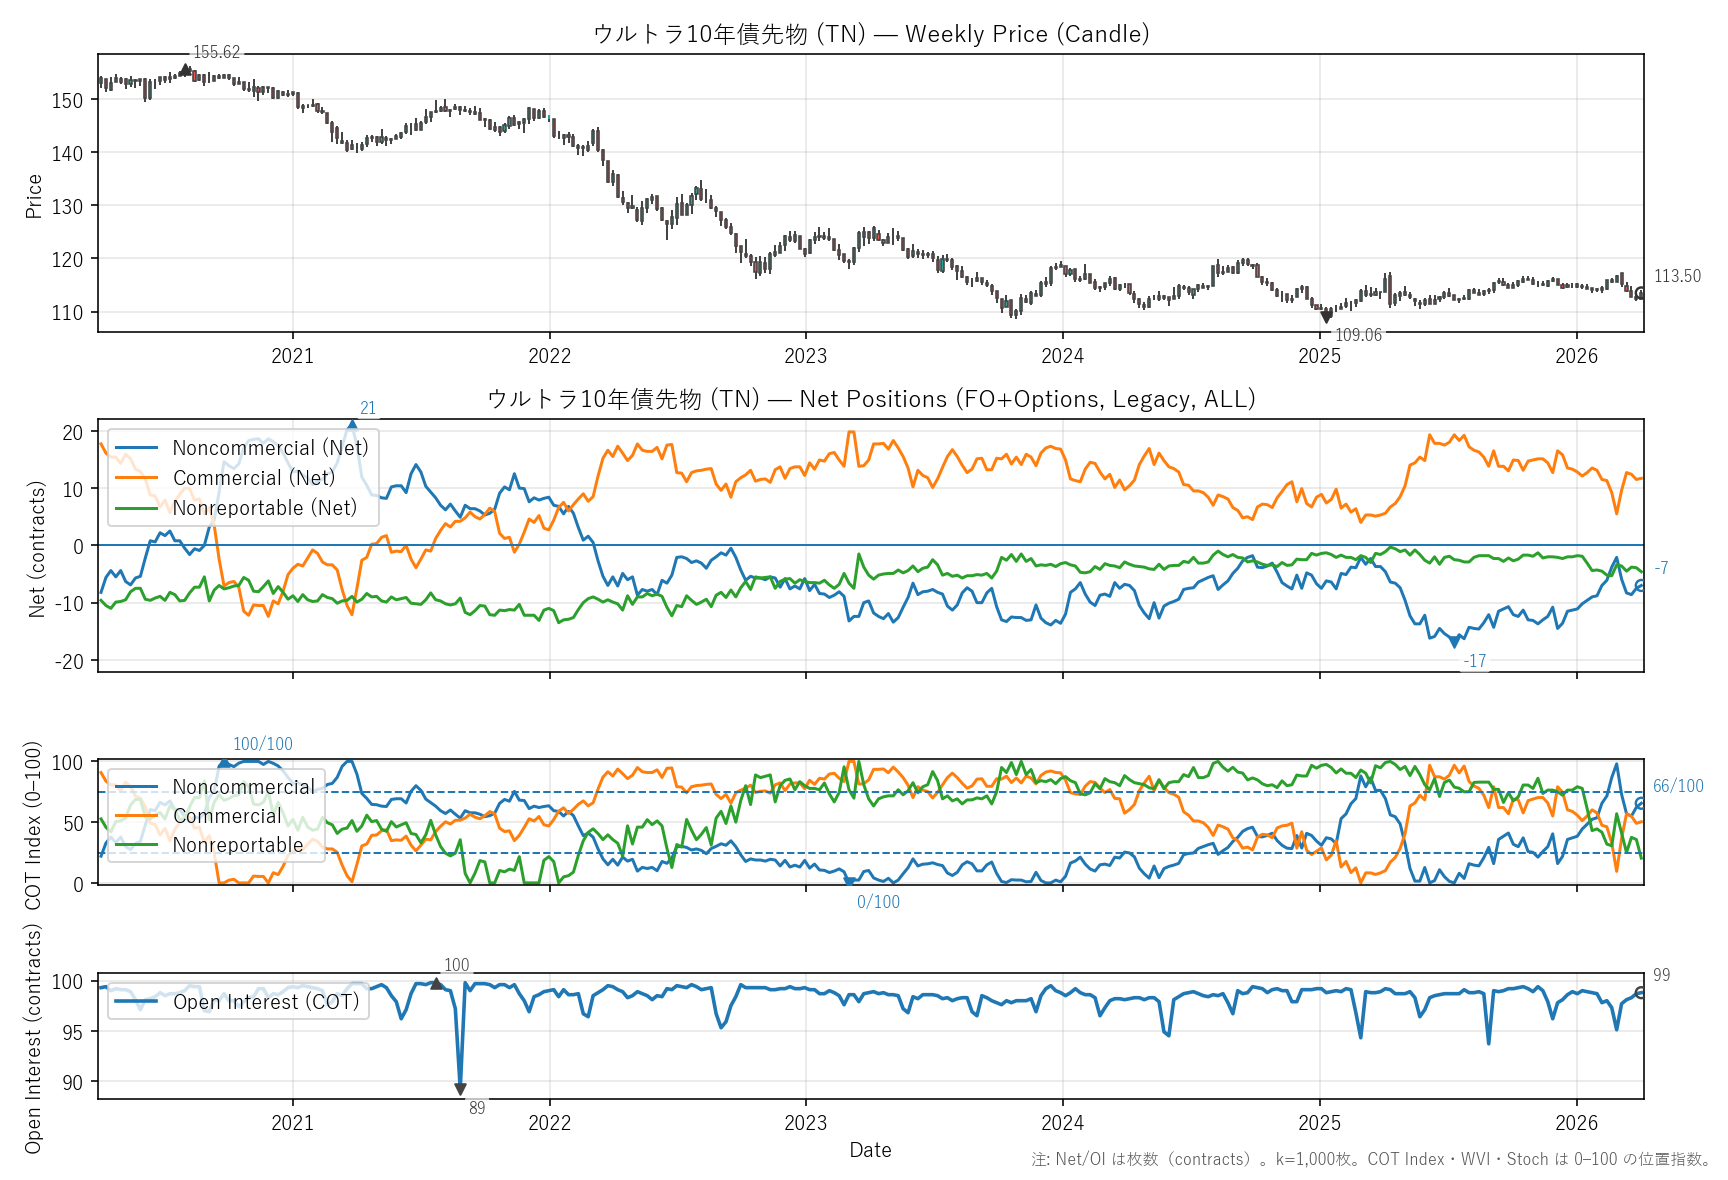This screenshot has height=1180, width=1728.
Task: Click the 109.06 price low triangle marker
Action: 1327,317
